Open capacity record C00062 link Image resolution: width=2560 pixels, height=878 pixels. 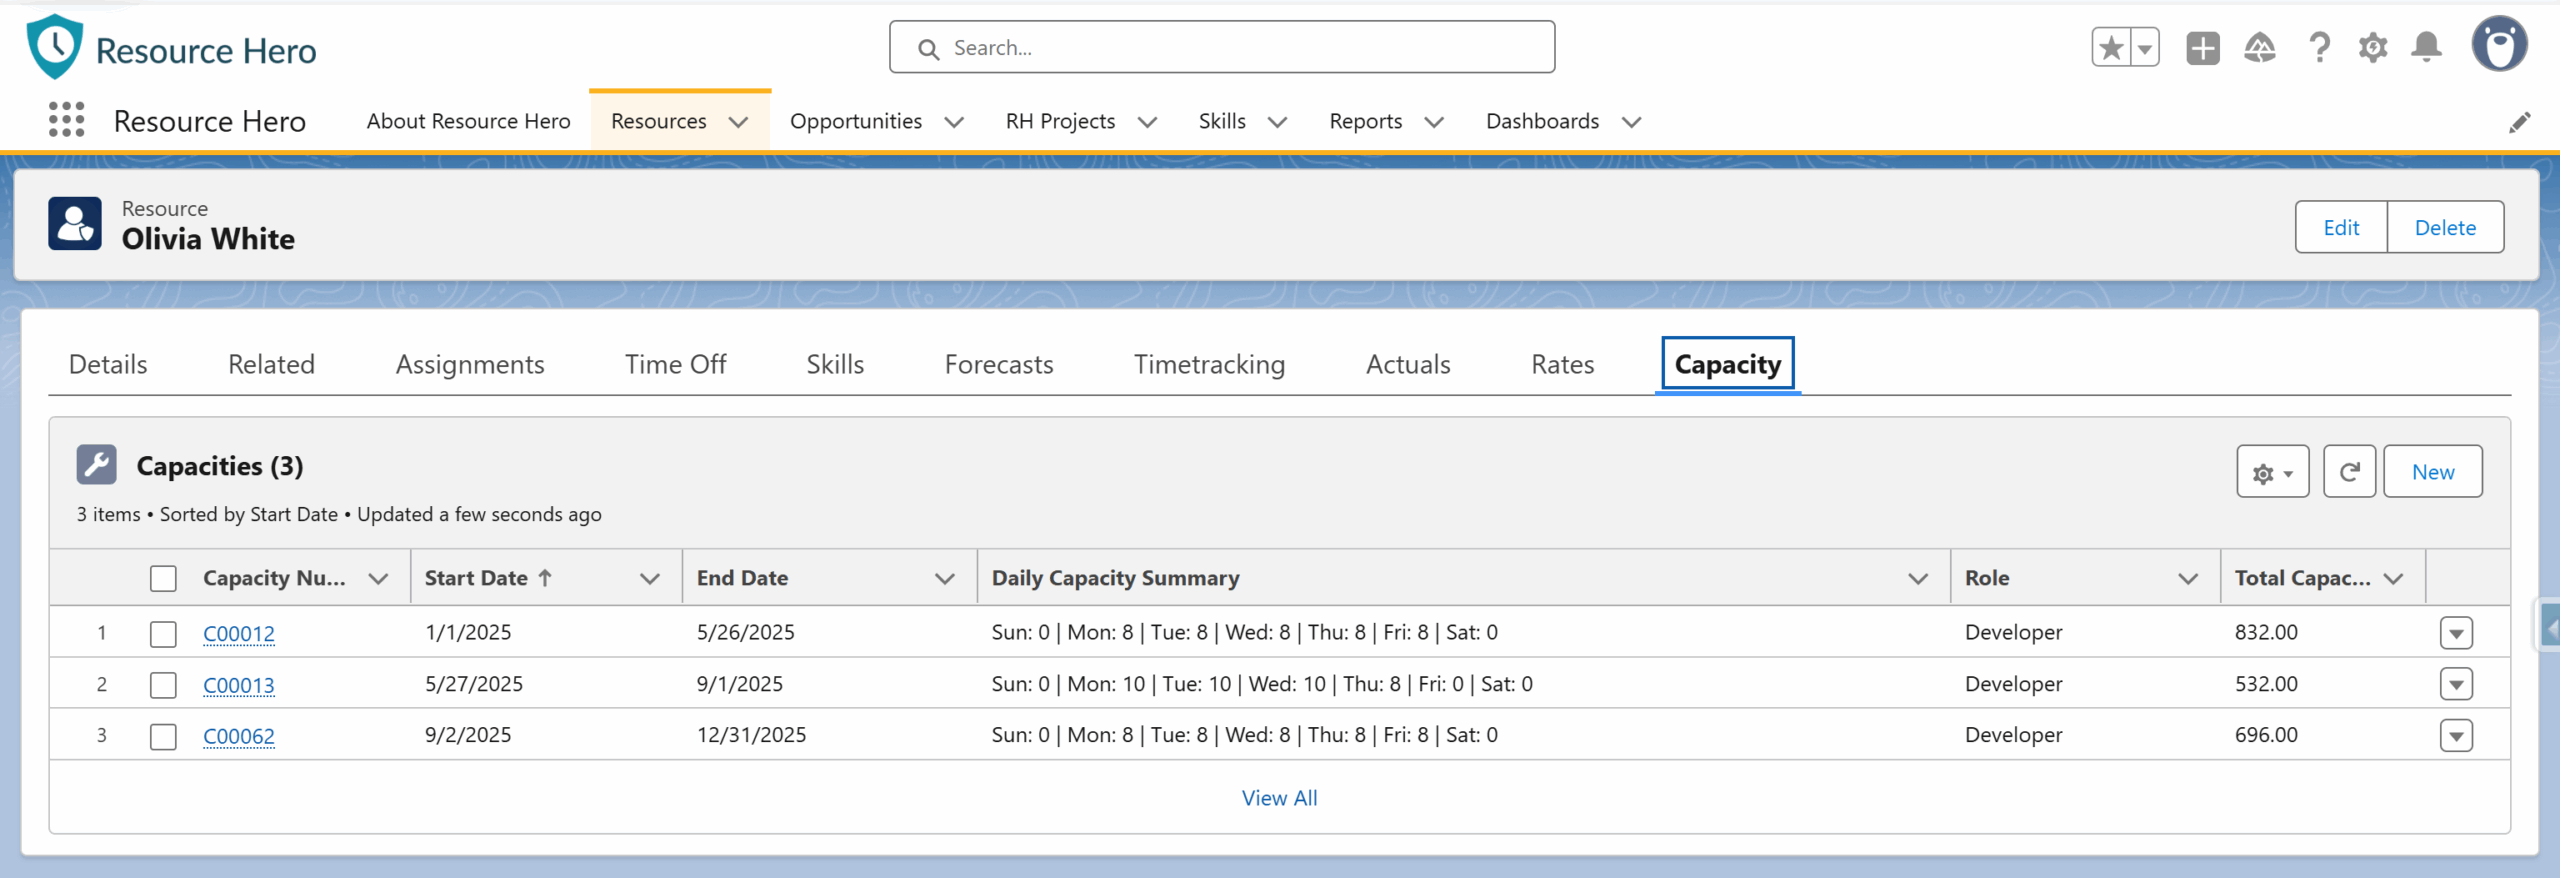(x=239, y=736)
